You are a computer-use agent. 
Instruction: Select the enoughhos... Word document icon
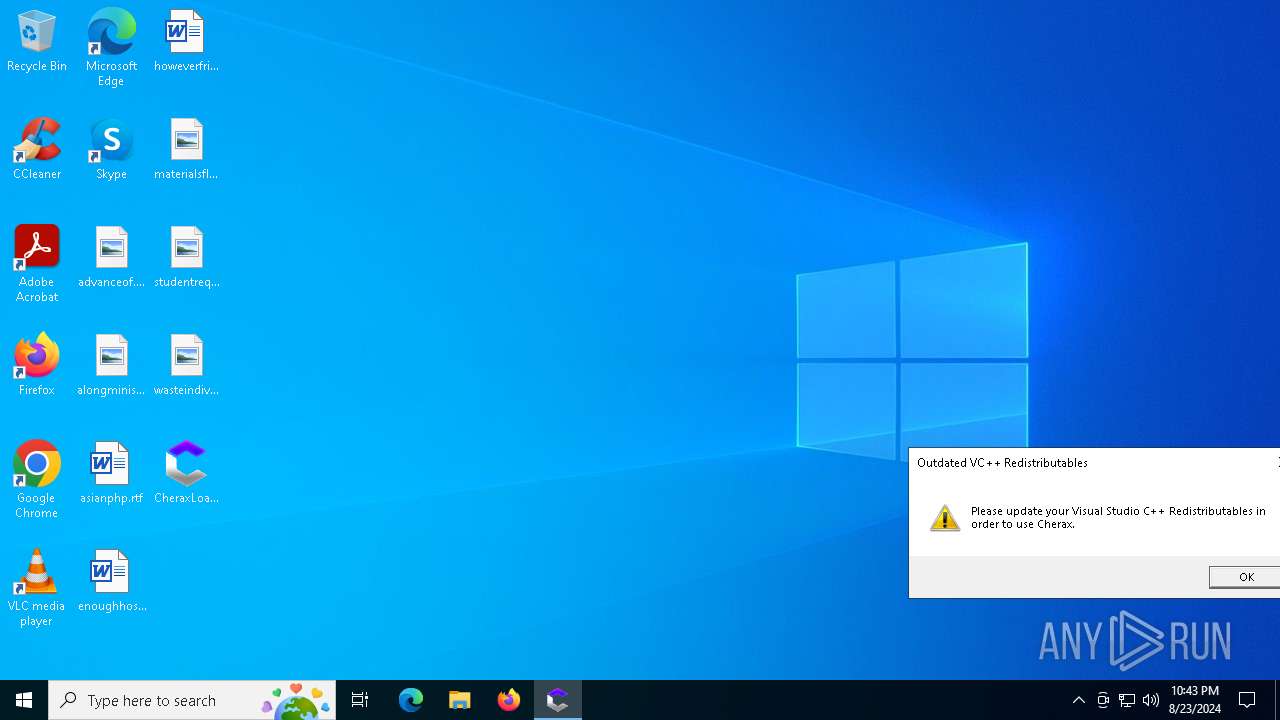click(x=111, y=582)
